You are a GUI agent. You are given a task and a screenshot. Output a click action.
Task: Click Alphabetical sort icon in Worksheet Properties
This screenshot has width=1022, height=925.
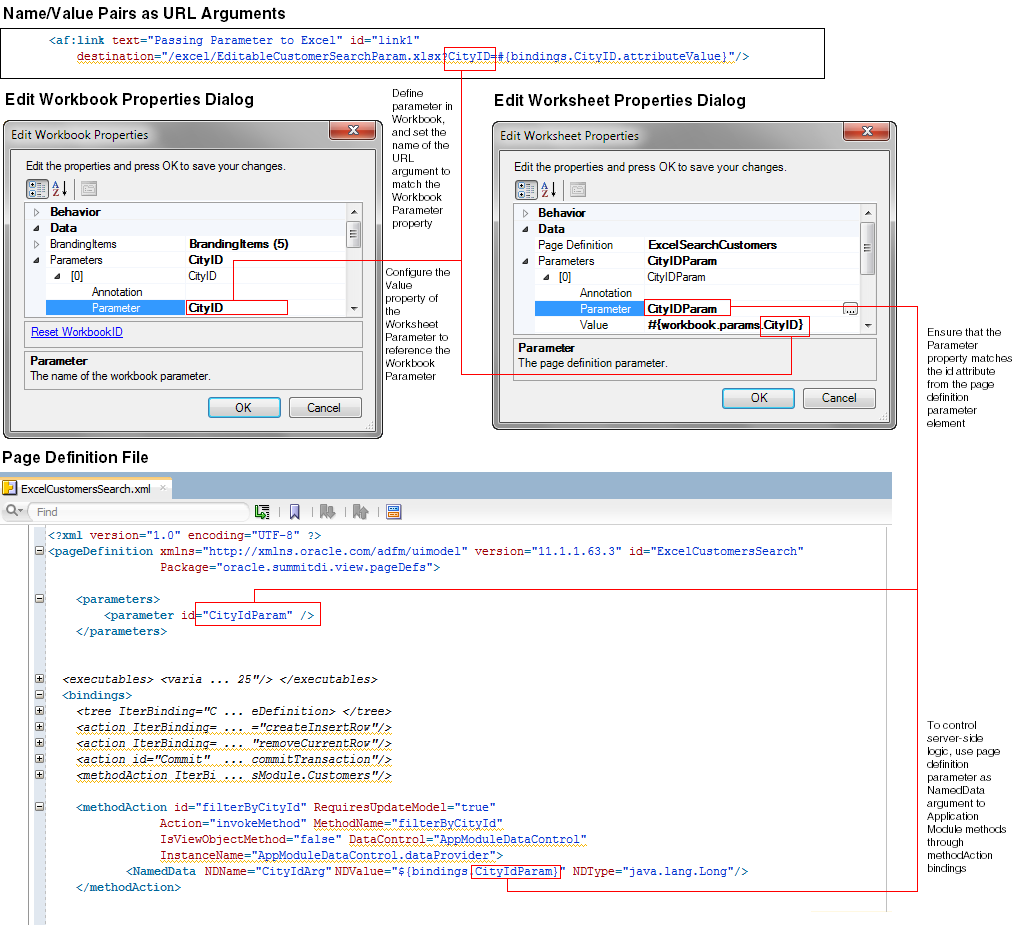tap(548, 190)
